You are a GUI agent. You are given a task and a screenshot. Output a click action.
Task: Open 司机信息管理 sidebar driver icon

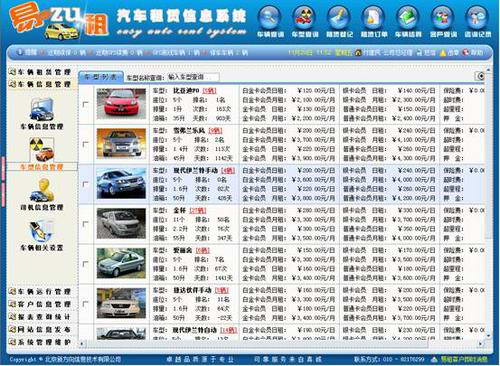(x=42, y=190)
